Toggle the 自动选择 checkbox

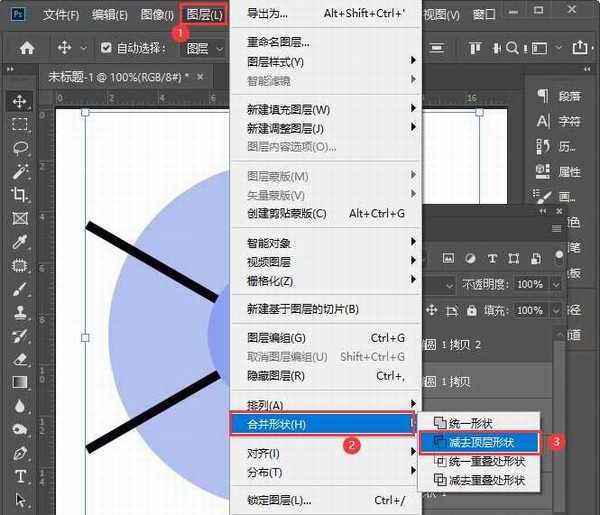[106, 48]
